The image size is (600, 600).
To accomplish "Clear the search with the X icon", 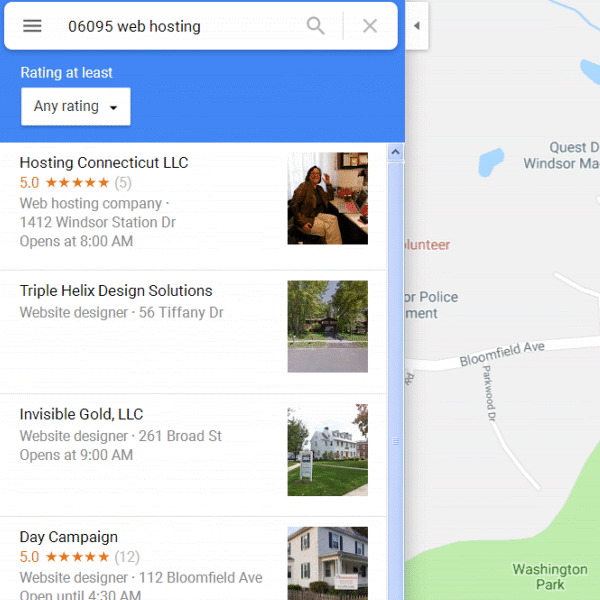I will click(x=370, y=26).
